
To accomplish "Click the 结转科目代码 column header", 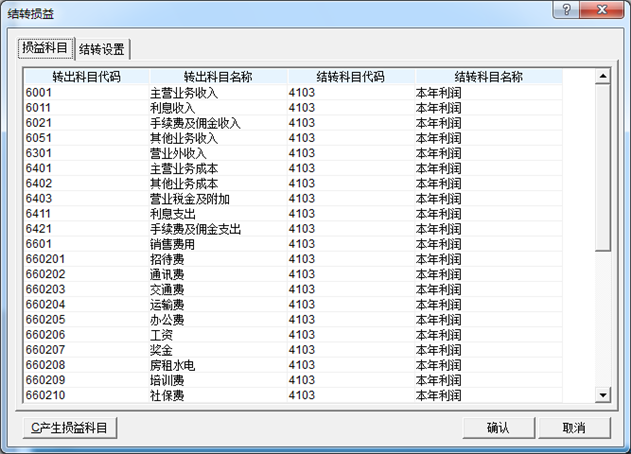I will (350, 76).
